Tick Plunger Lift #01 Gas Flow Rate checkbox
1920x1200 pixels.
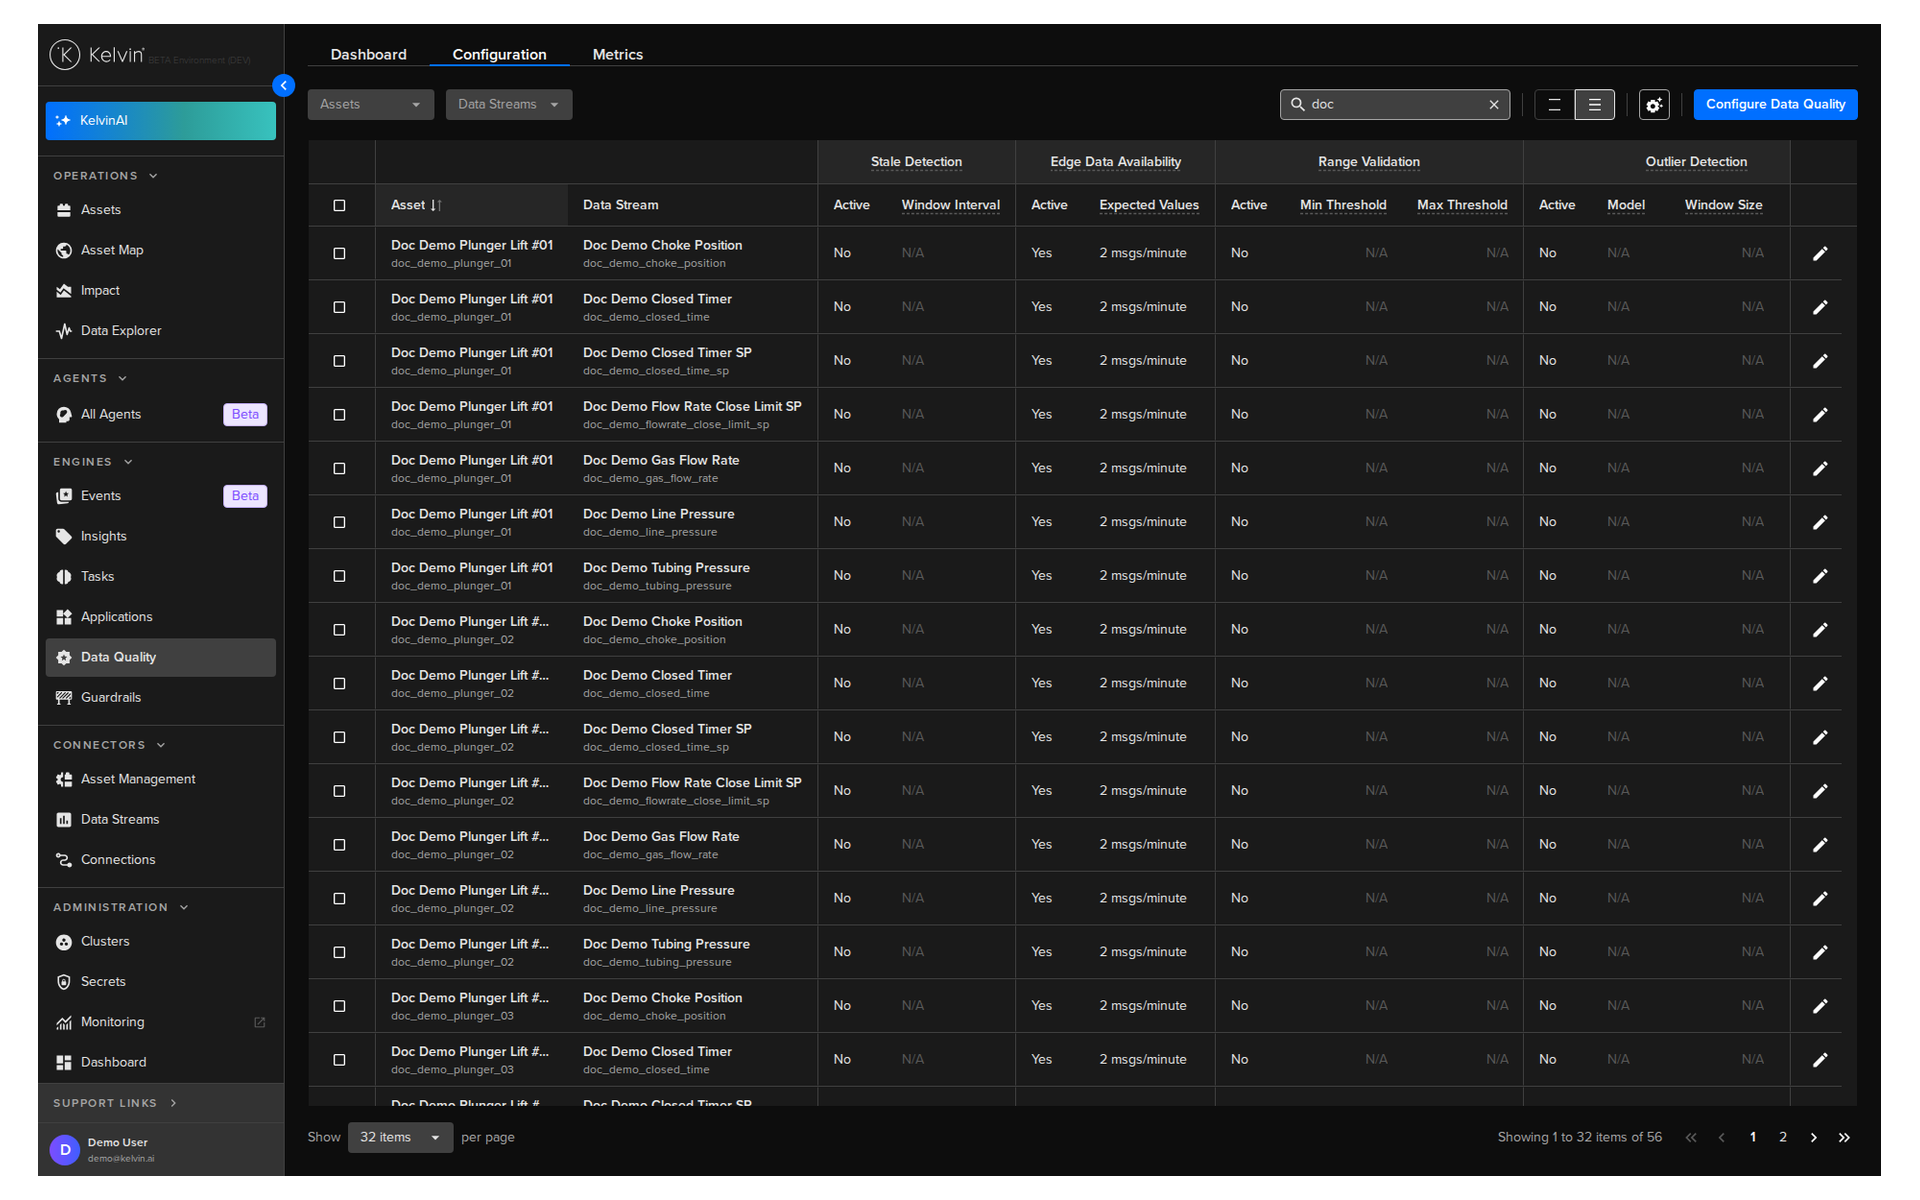[x=339, y=469]
